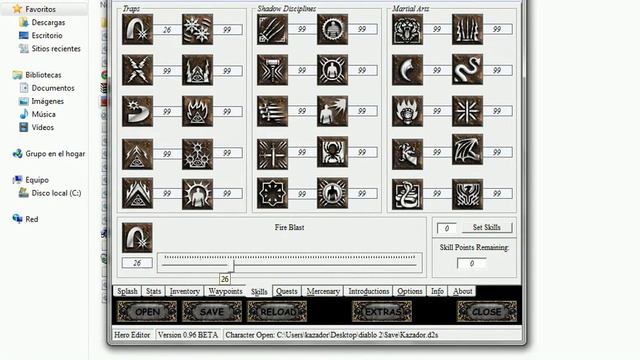
Task: Switch to the Options tab
Action: 410,291
